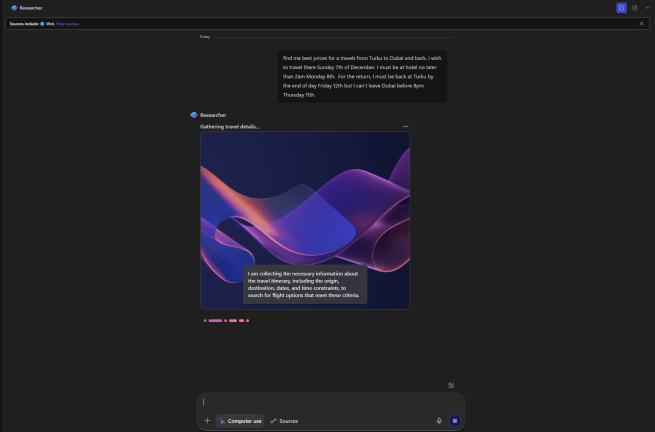
Task: Stop the response with the square button
Action: [x=455, y=421]
